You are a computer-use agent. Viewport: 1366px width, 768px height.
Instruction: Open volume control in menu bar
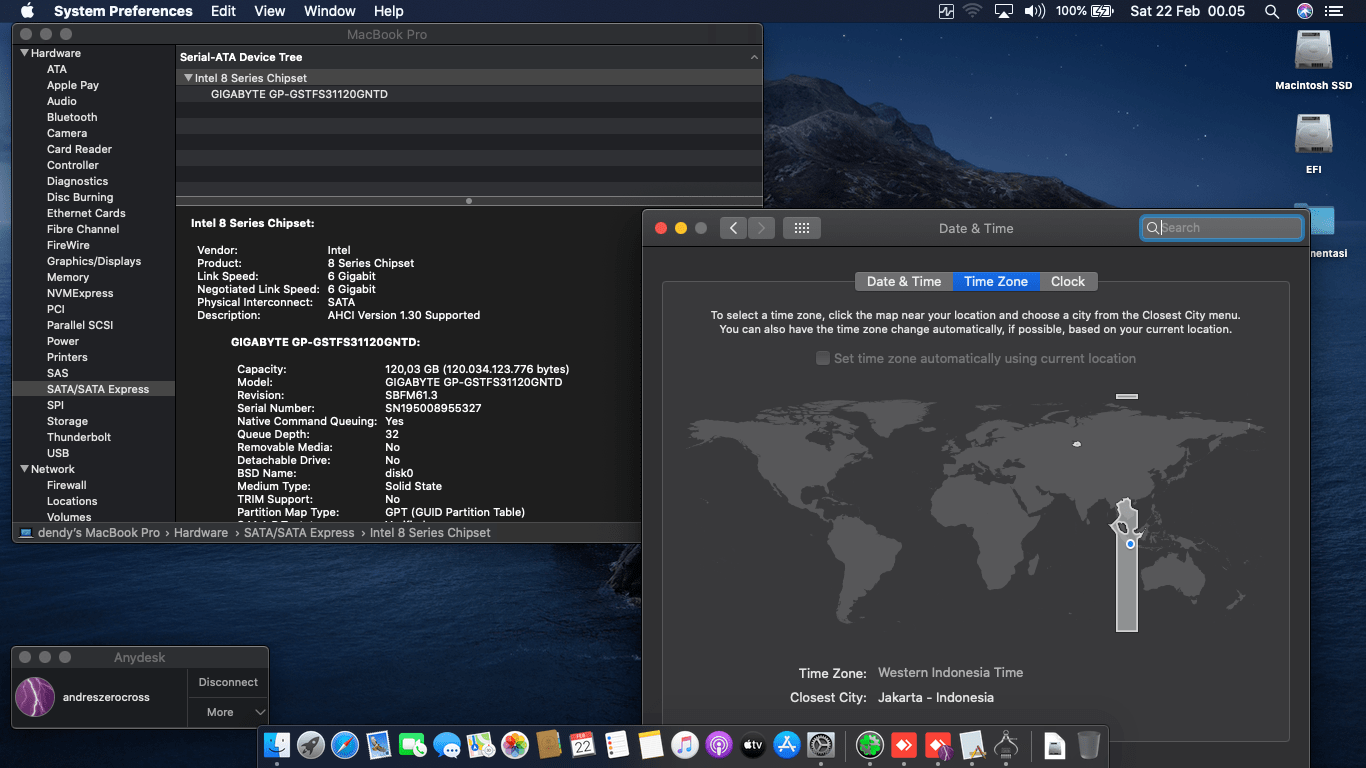coord(1034,11)
